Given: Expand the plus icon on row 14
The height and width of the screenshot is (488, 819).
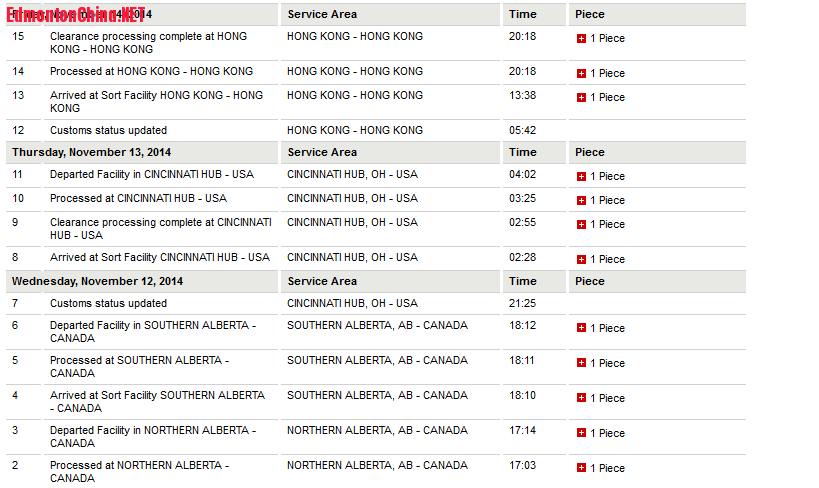Looking at the screenshot, I should (581, 73).
